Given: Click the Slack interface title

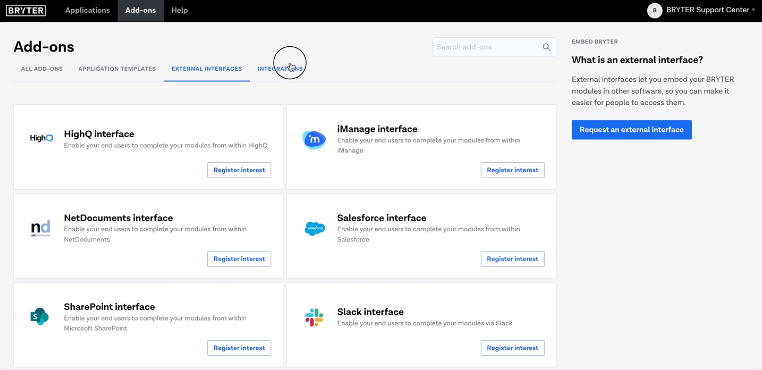Looking at the screenshot, I should point(370,312).
